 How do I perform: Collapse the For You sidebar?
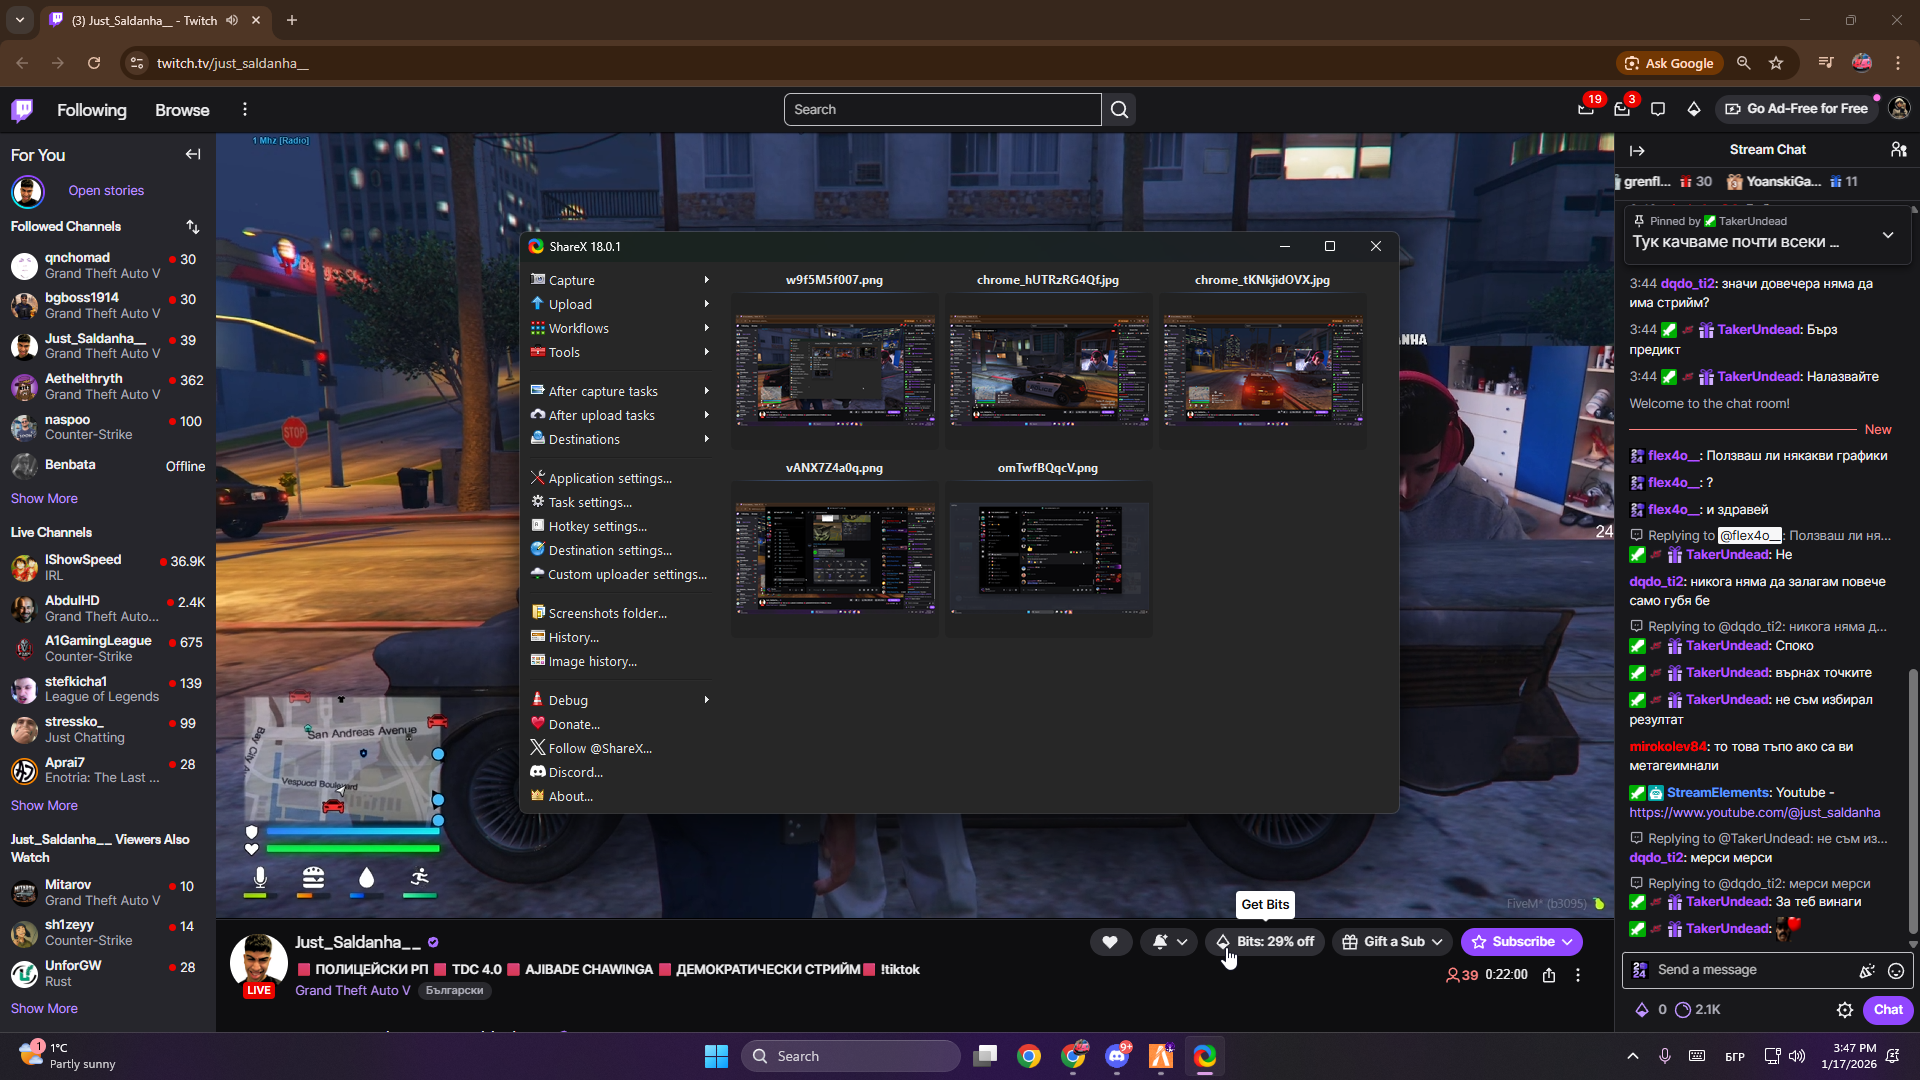[192, 155]
